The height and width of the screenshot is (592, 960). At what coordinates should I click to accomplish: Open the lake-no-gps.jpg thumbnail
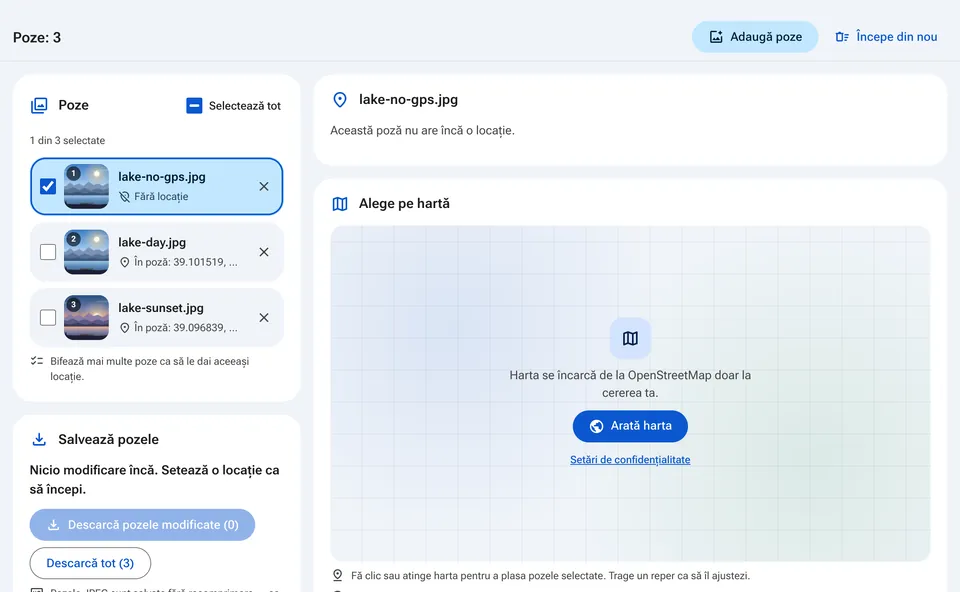[86, 186]
